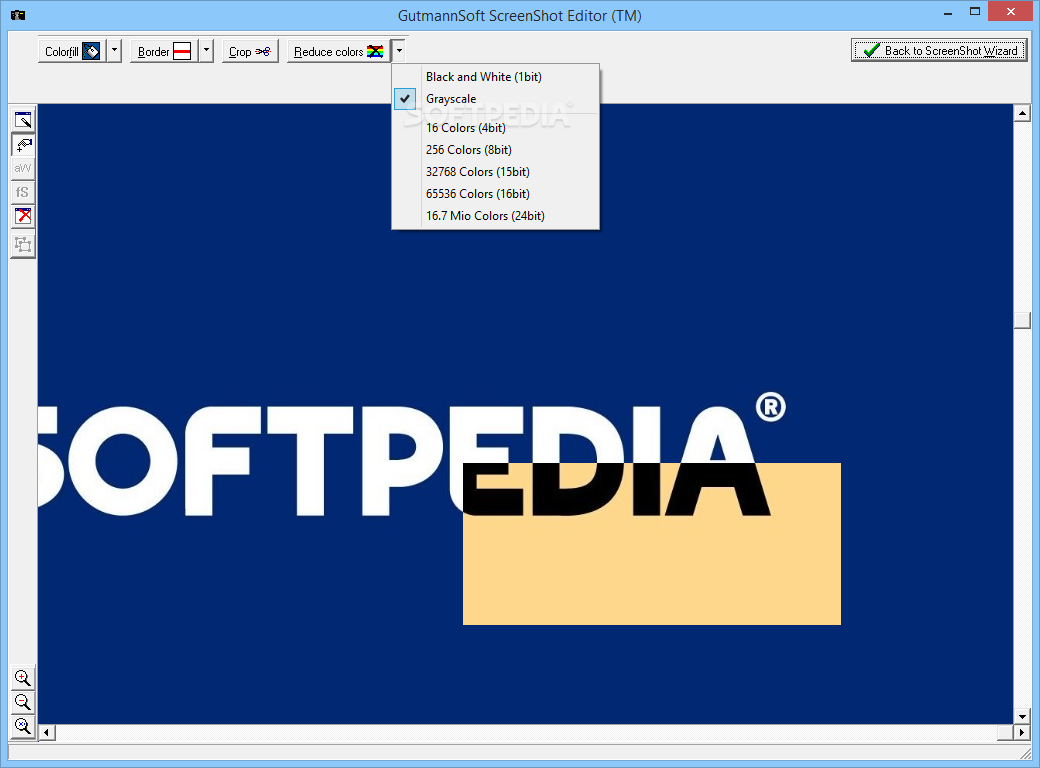Viewport: 1040px width, 768px height.
Task: Select Black and White (1bit)
Action: [x=495, y=77]
